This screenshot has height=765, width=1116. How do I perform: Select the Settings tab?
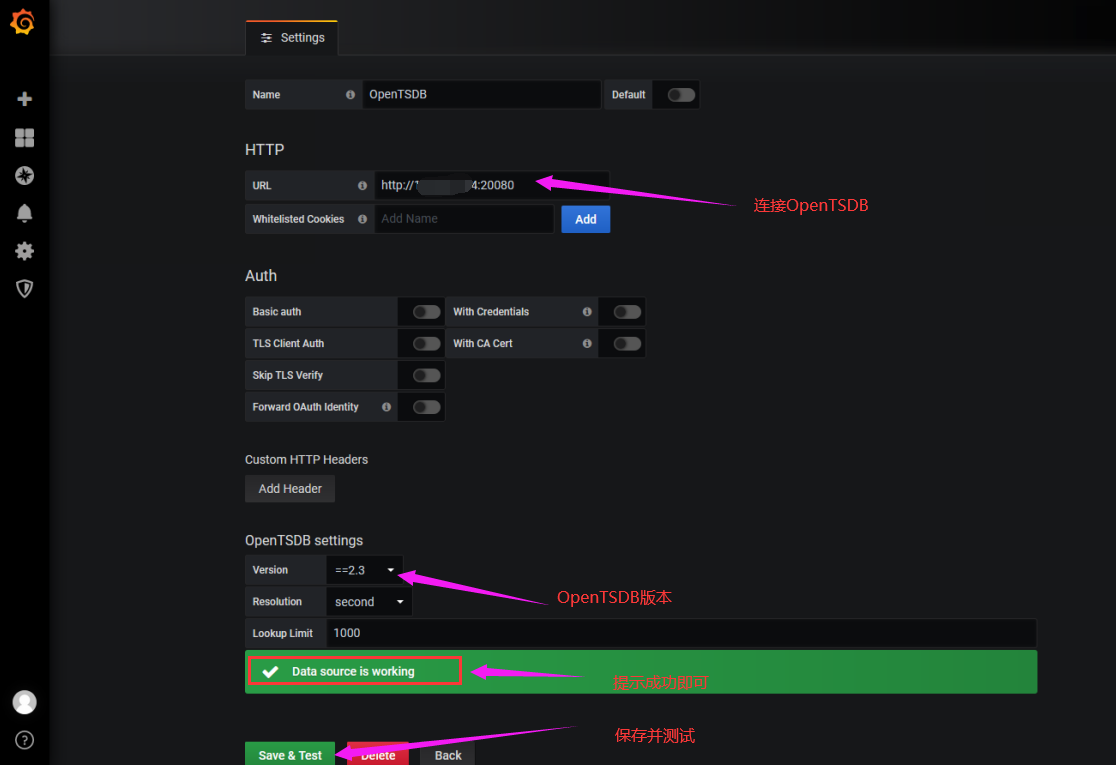[x=292, y=38]
